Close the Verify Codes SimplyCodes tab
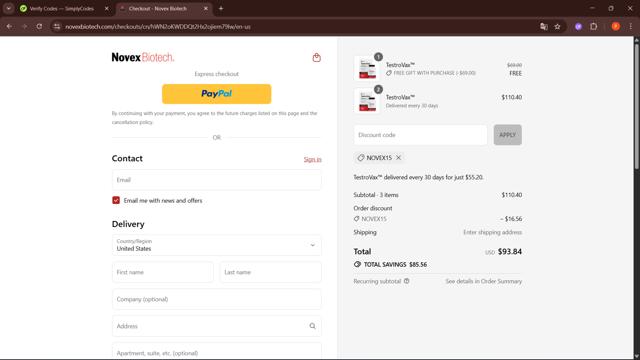The width and height of the screenshot is (640, 360). (x=107, y=9)
